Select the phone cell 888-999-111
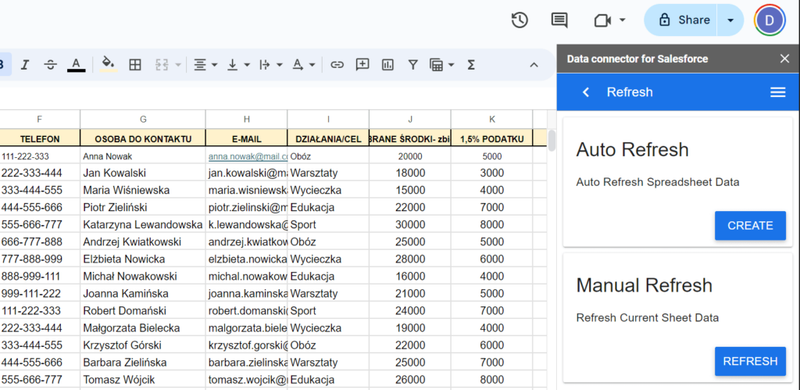Viewport: 800px width, 390px height. click(x=40, y=276)
